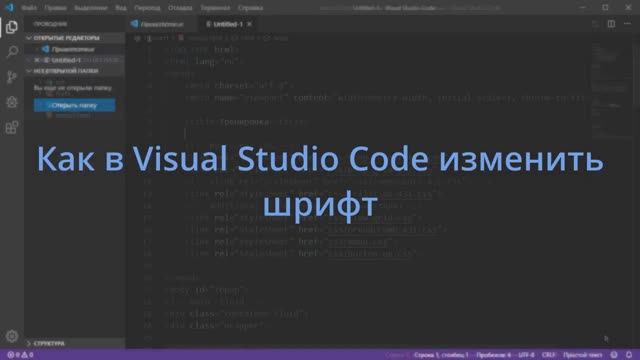Click Строка 1, столбец 1 indicator
Image resolution: width=640 pixels, height=360 pixels.
441,355
